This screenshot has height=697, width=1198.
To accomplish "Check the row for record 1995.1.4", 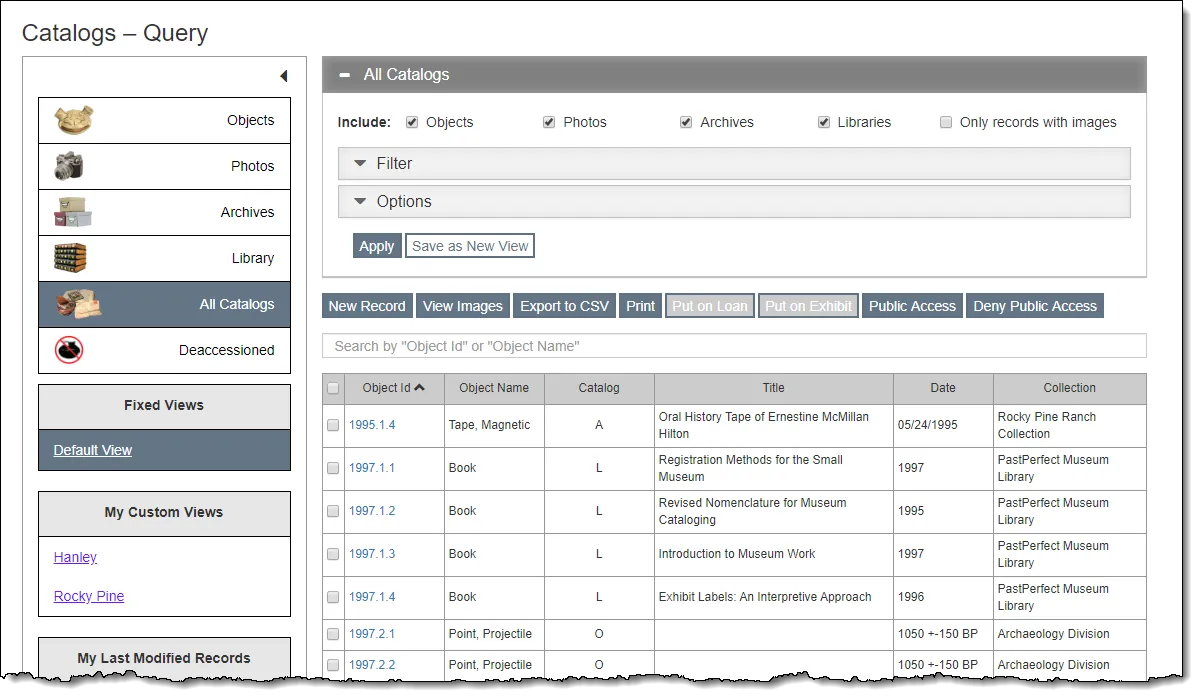I will tap(333, 425).
